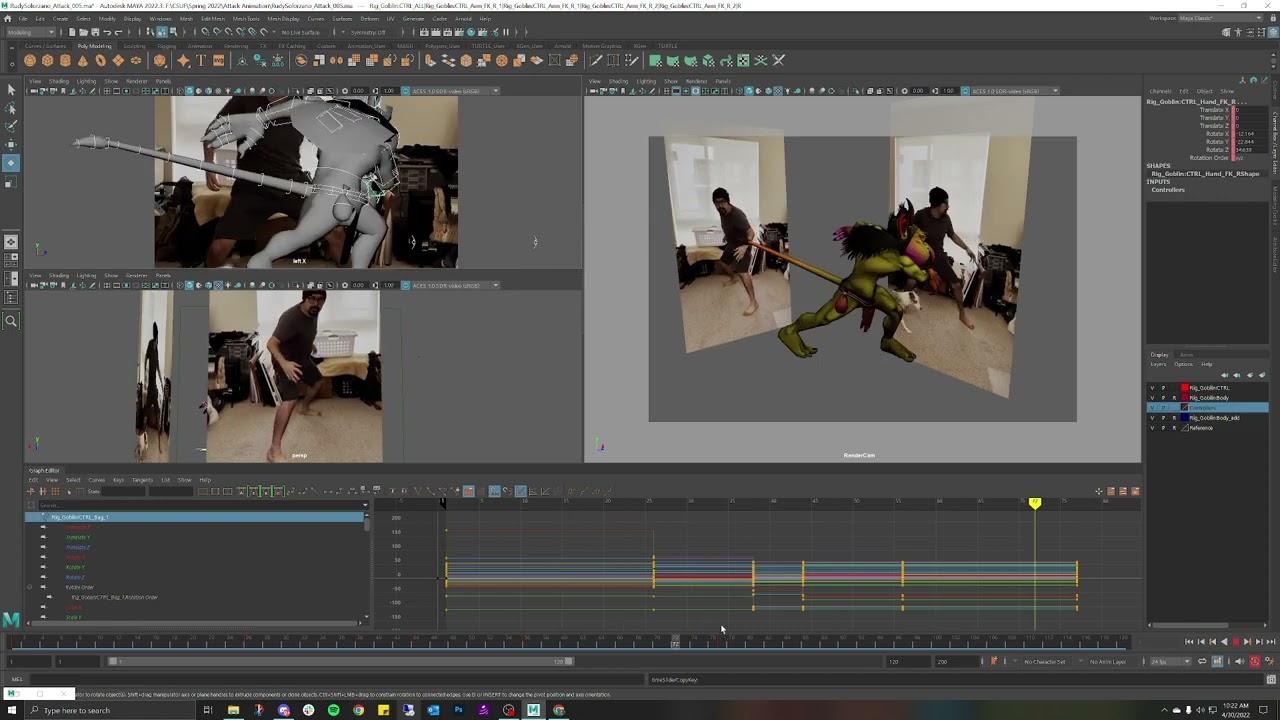
Task: Click the Open Scene folder icon
Action: 83,32
